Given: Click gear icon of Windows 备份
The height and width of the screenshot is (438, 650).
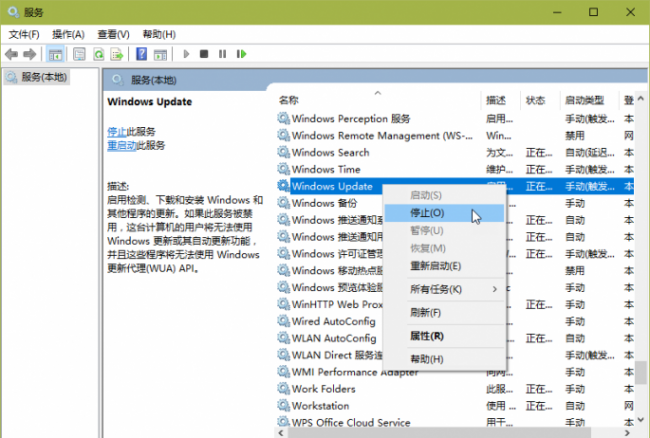Looking at the screenshot, I should tap(284, 203).
